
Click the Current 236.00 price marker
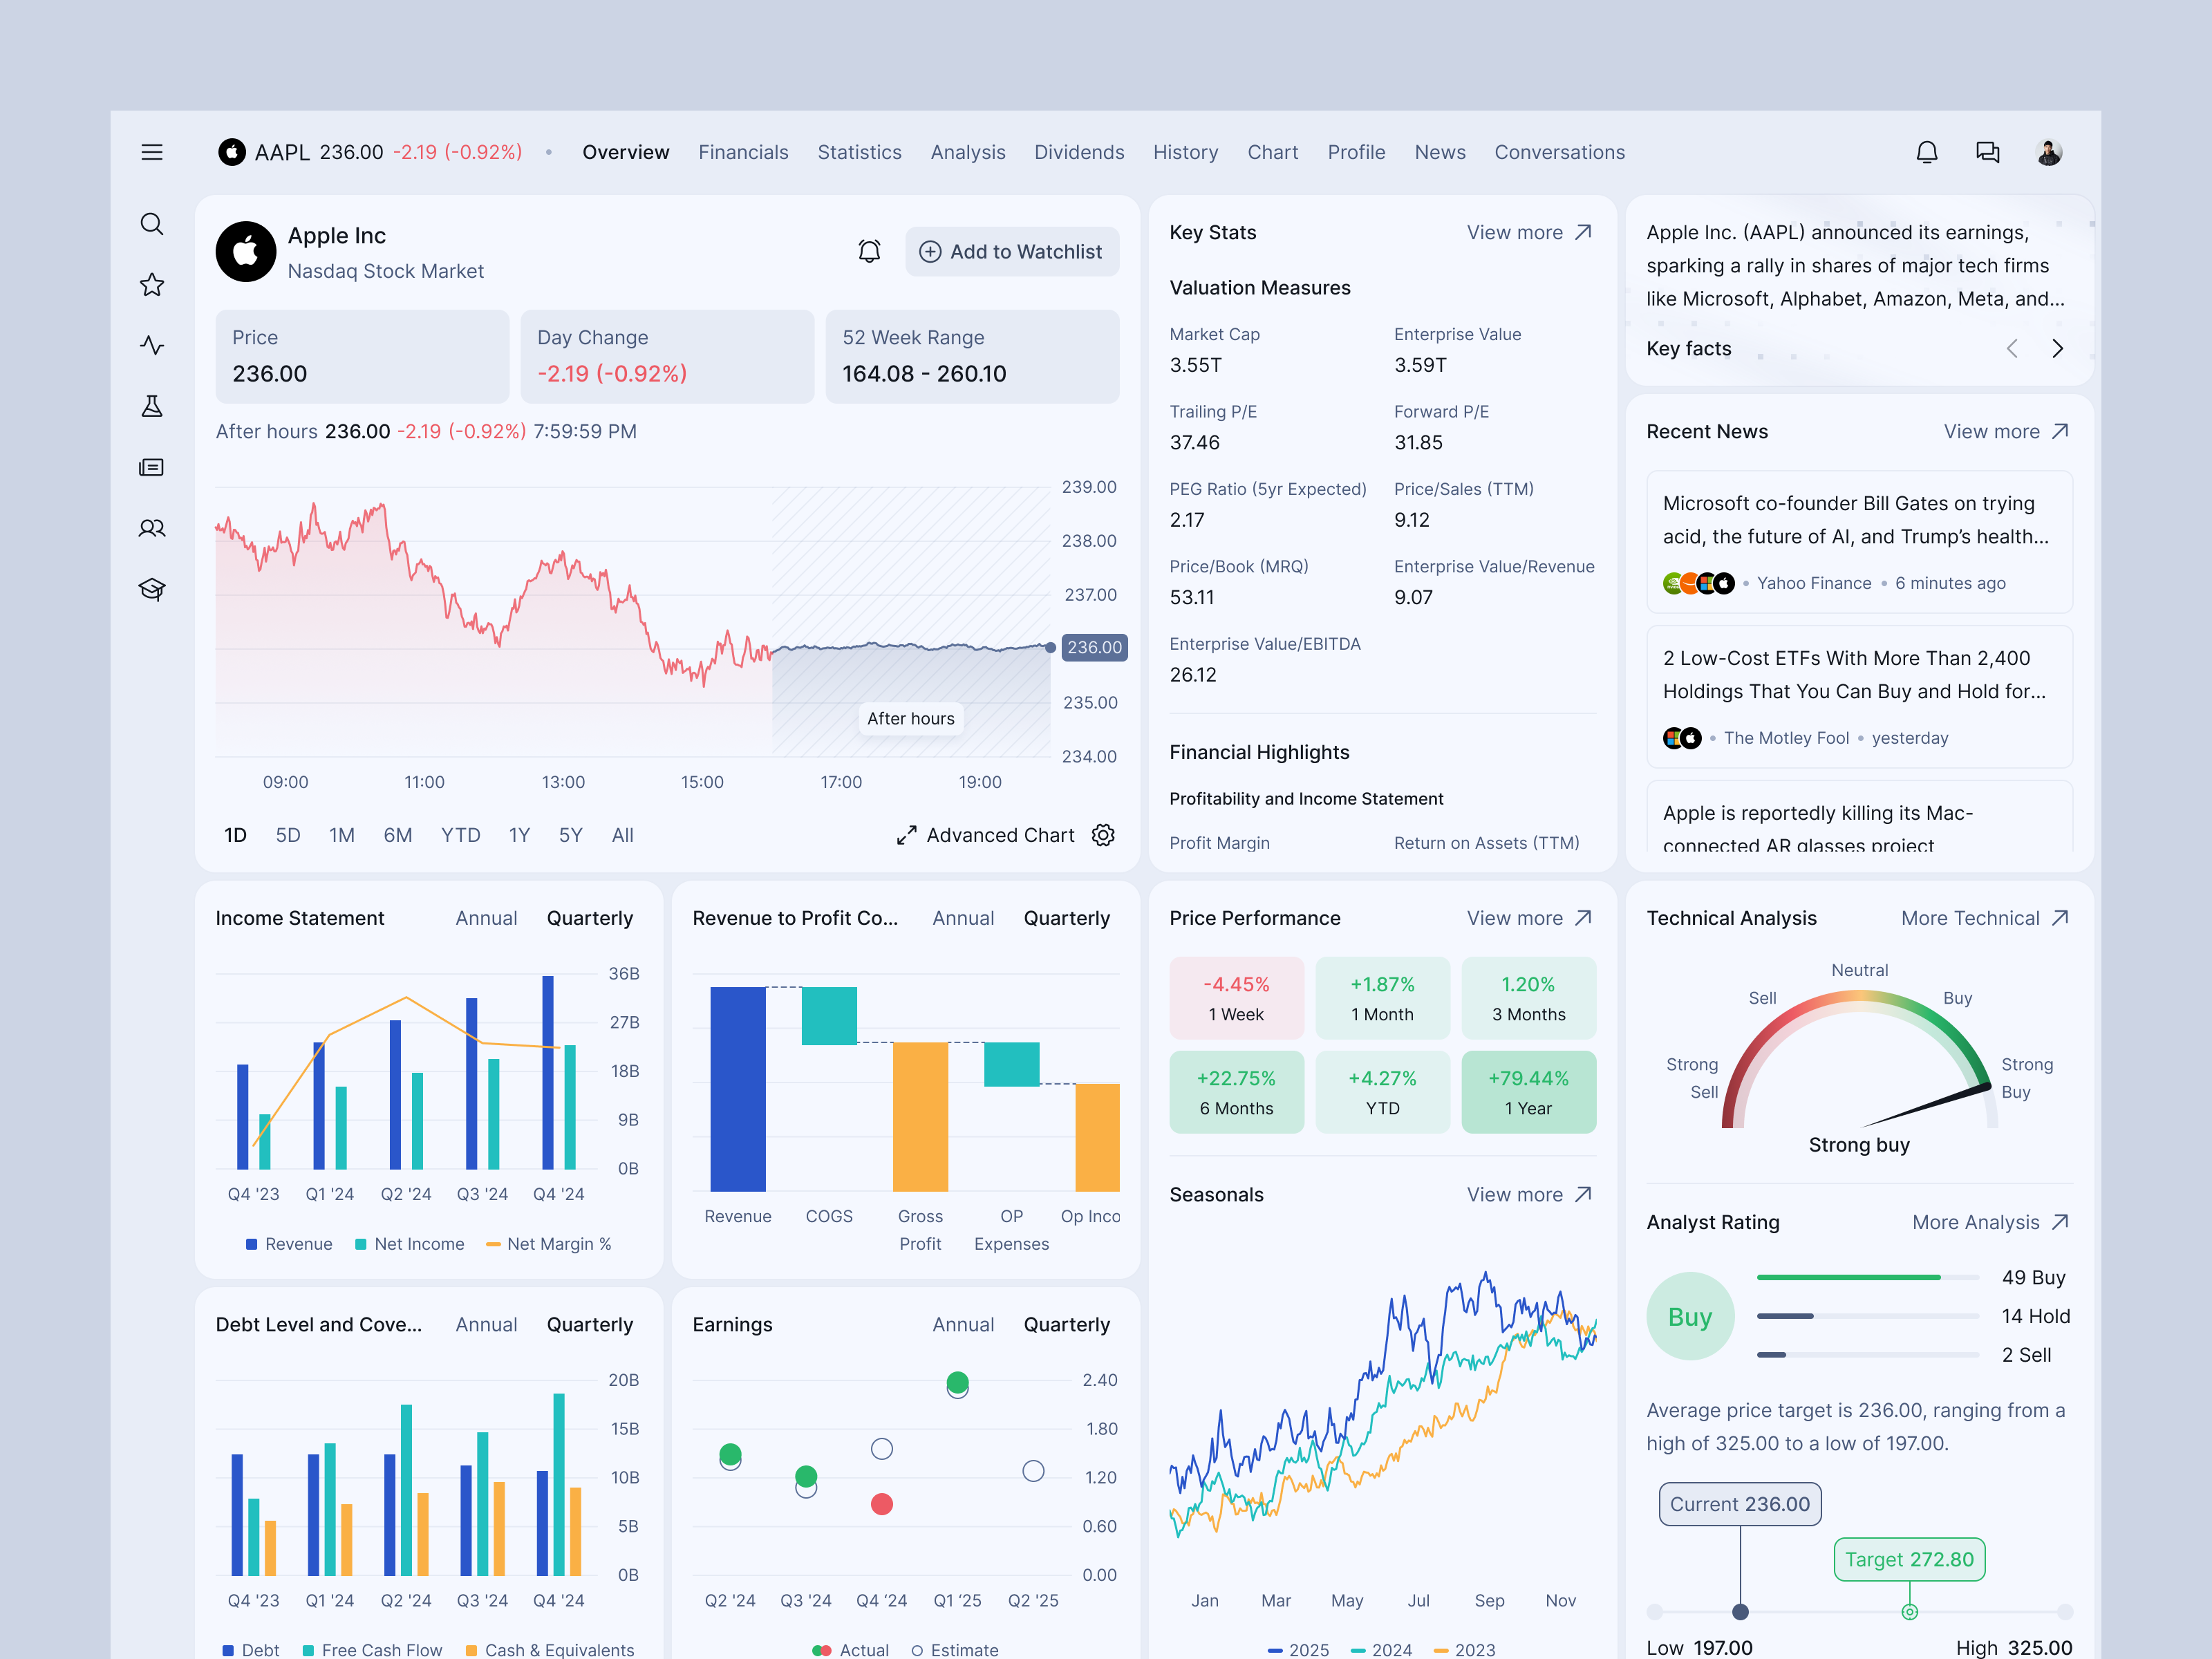1740,1504
